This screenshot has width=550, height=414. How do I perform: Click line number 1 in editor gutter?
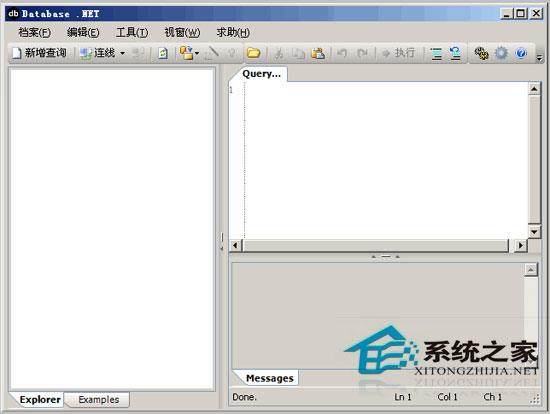231,90
